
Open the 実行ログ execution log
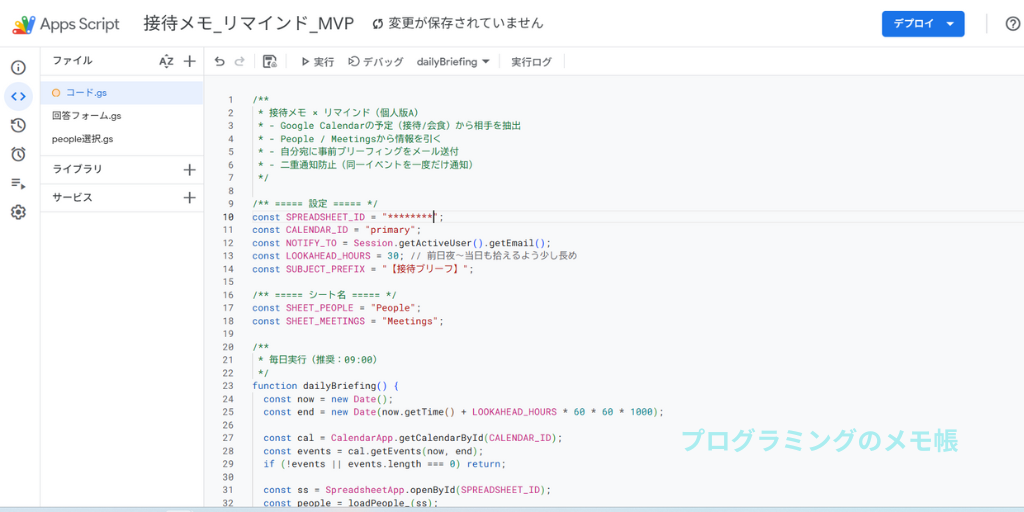point(531,62)
